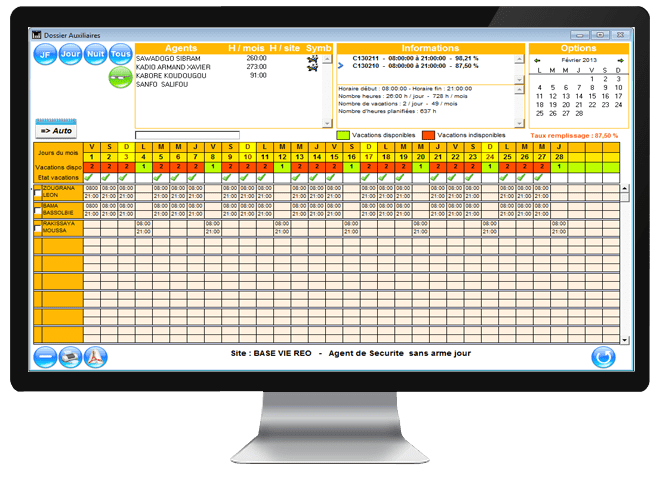The width and height of the screenshot is (661, 481).
Task: Click the Informations panel header
Action: tap(430, 48)
